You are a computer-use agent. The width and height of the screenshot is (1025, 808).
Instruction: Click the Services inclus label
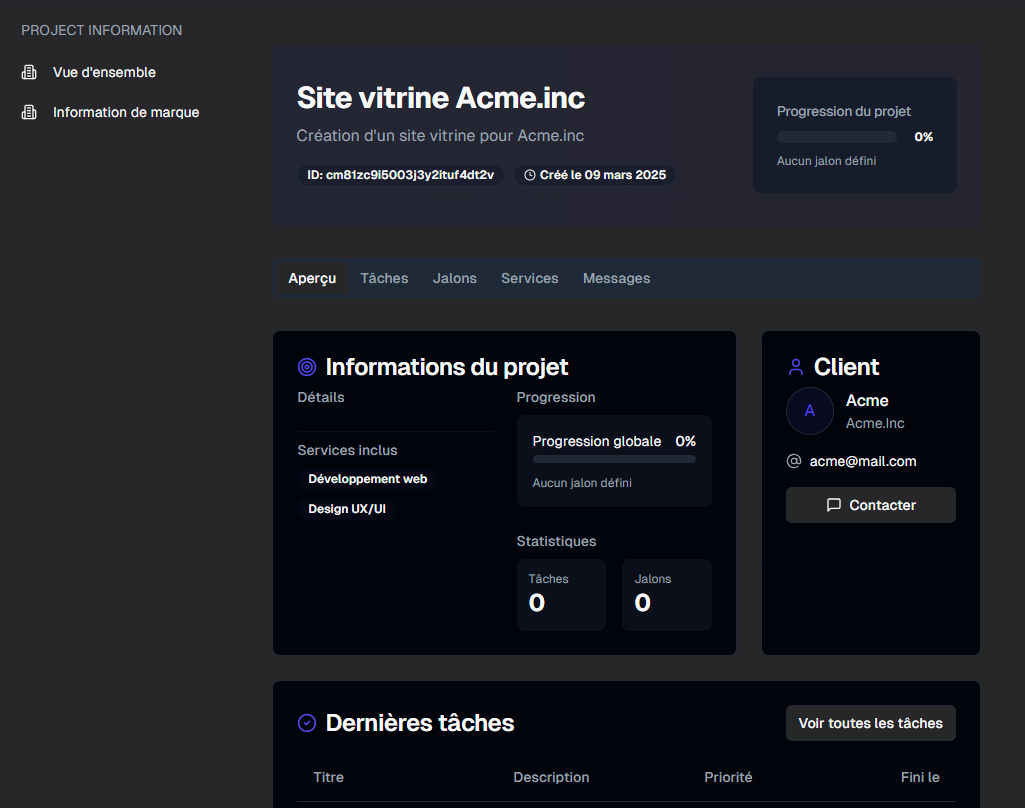point(347,450)
